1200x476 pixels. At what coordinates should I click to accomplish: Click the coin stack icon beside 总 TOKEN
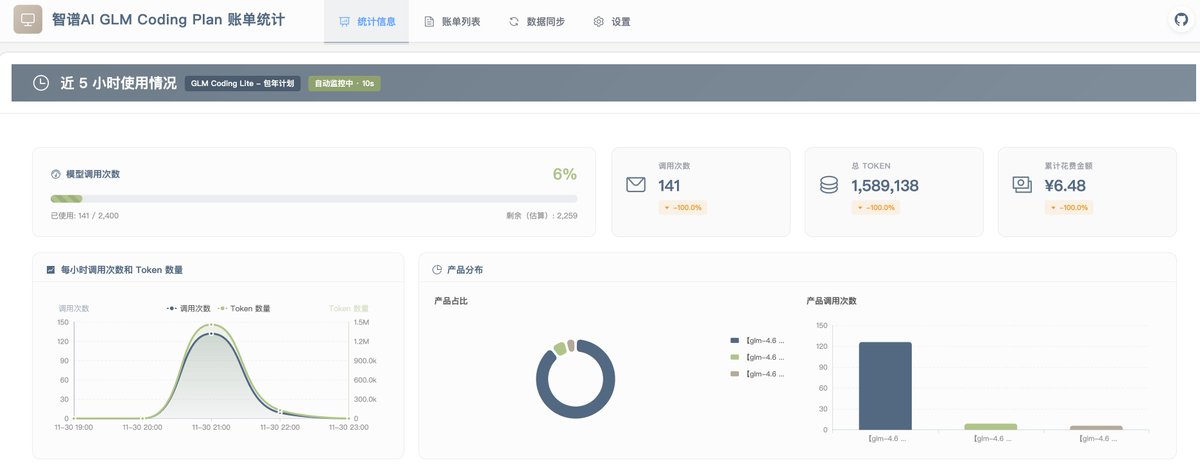828,185
